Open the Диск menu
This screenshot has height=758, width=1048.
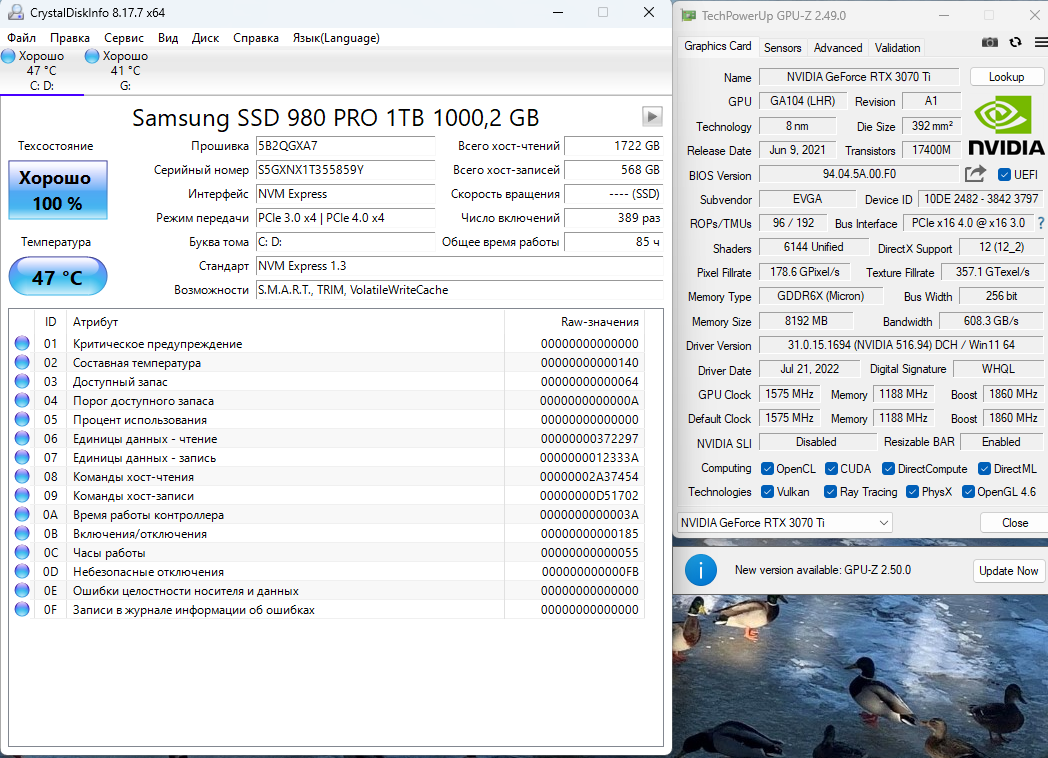pyautogui.click(x=205, y=38)
